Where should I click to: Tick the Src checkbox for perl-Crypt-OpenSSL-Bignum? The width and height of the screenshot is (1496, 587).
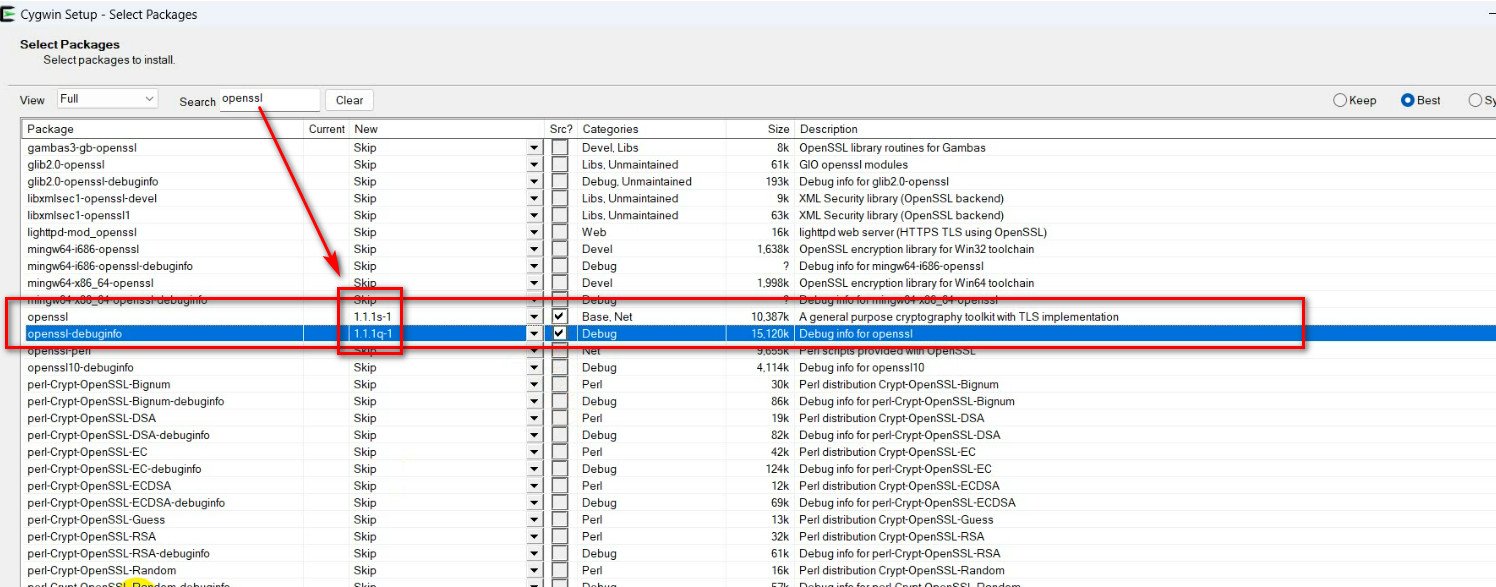[559, 384]
